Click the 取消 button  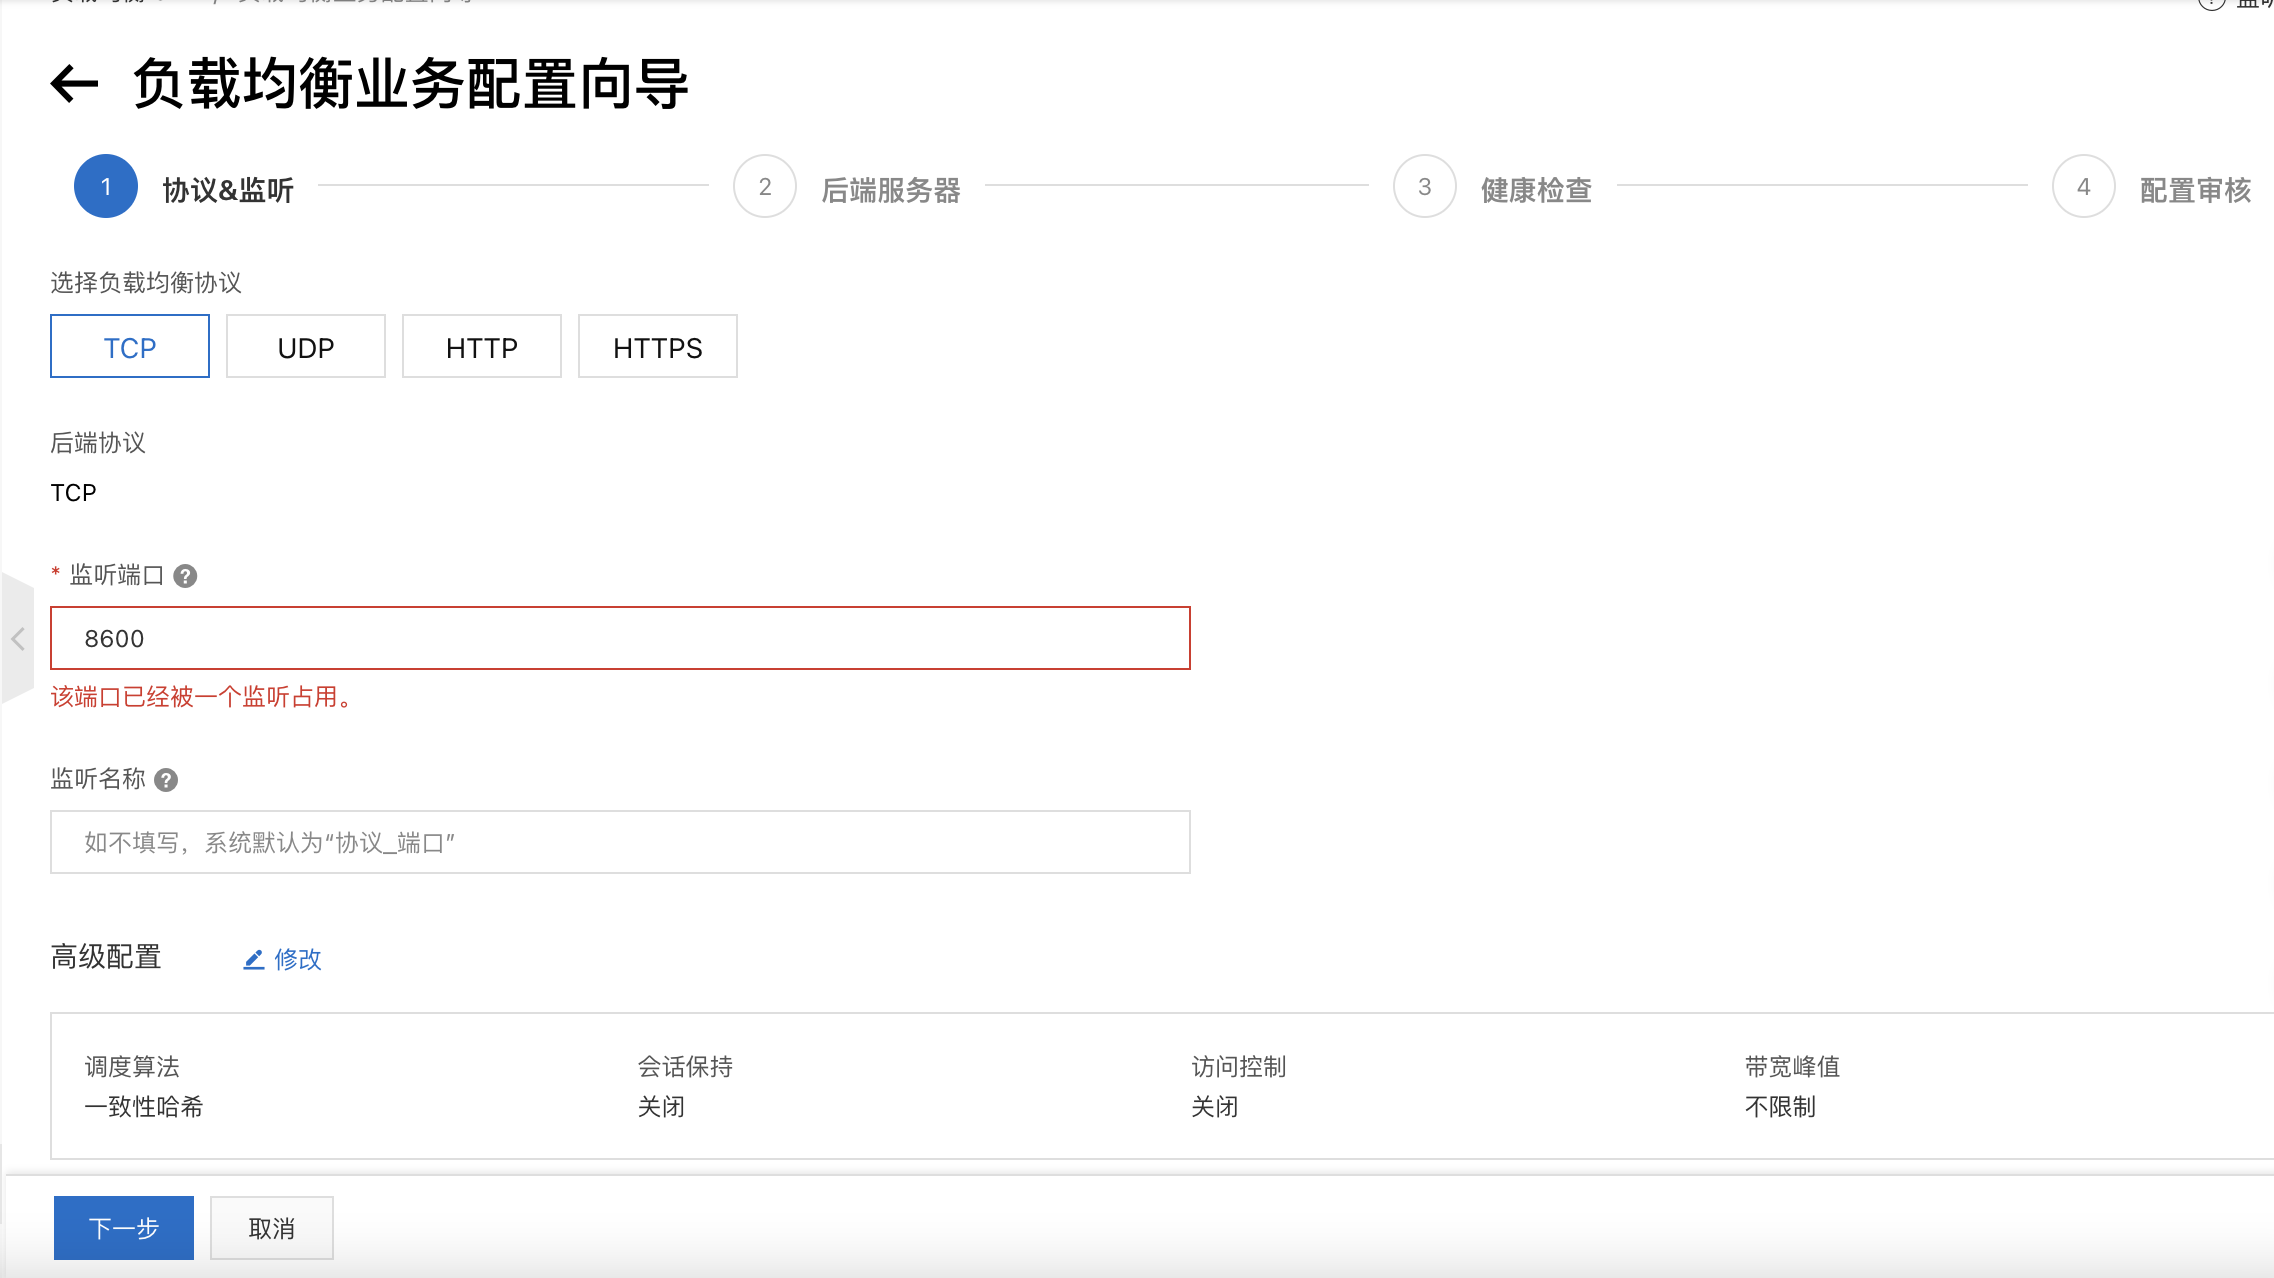(x=272, y=1228)
